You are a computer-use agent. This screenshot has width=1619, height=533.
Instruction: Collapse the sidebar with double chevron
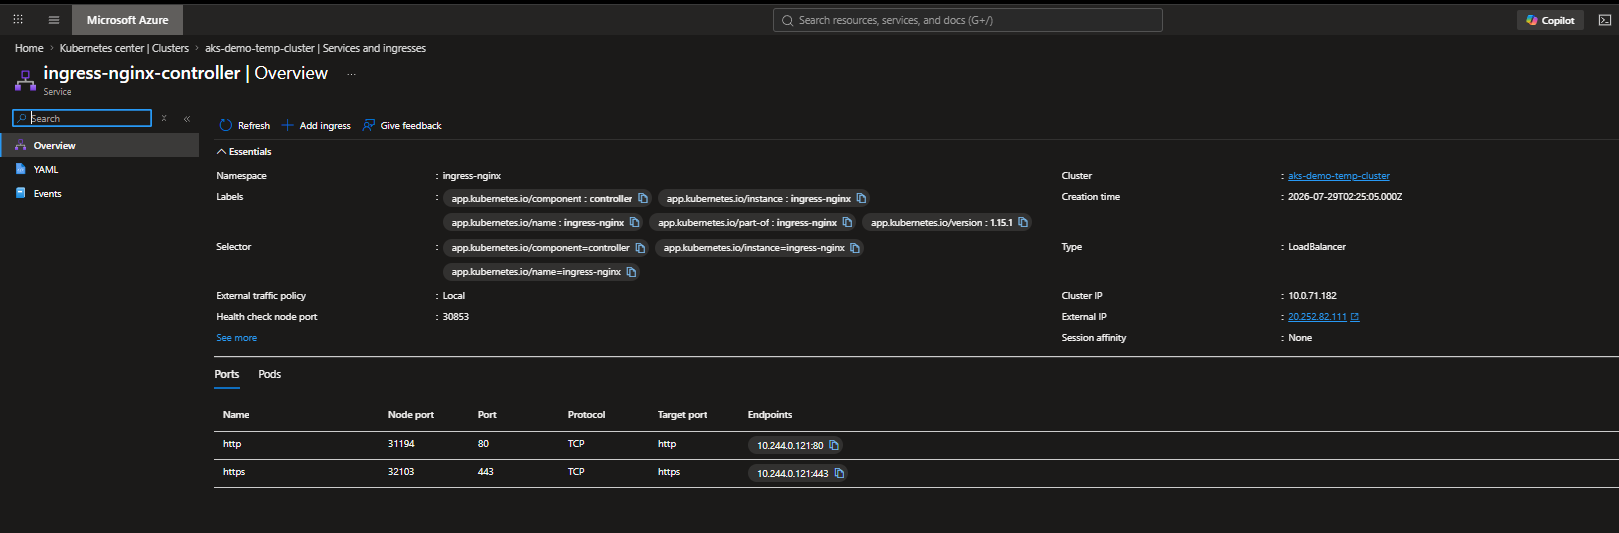(x=187, y=118)
